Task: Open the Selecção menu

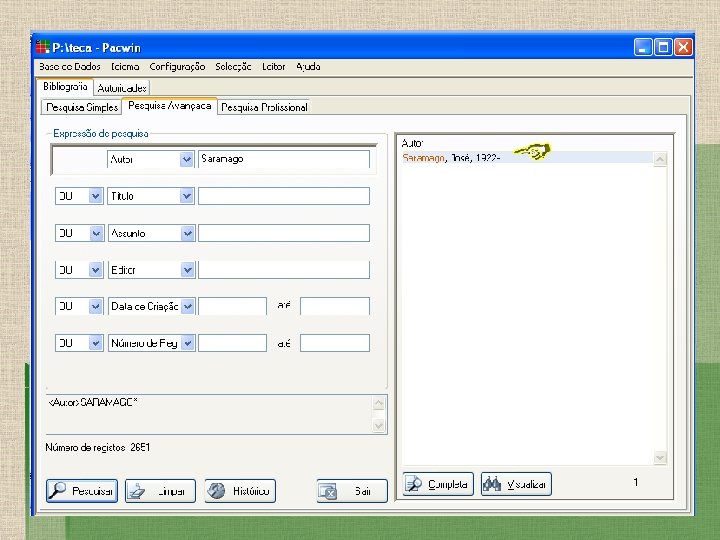Action: pyautogui.click(x=233, y=67)
